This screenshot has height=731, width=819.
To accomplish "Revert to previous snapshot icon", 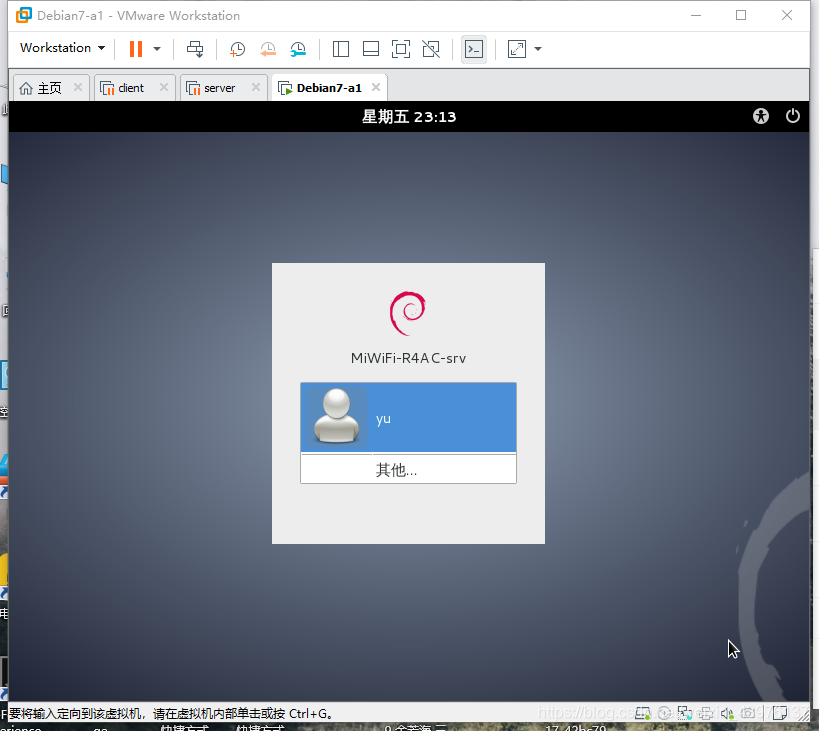I will [268, 49].
